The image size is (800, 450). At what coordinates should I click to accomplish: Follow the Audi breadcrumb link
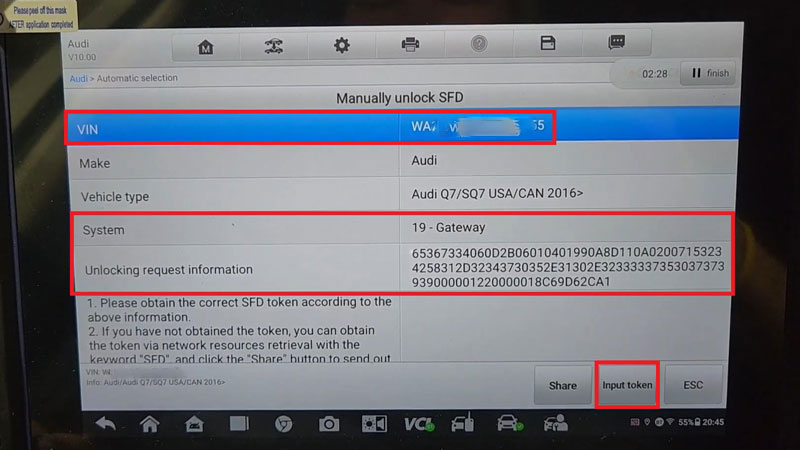[x=78, y=79]
